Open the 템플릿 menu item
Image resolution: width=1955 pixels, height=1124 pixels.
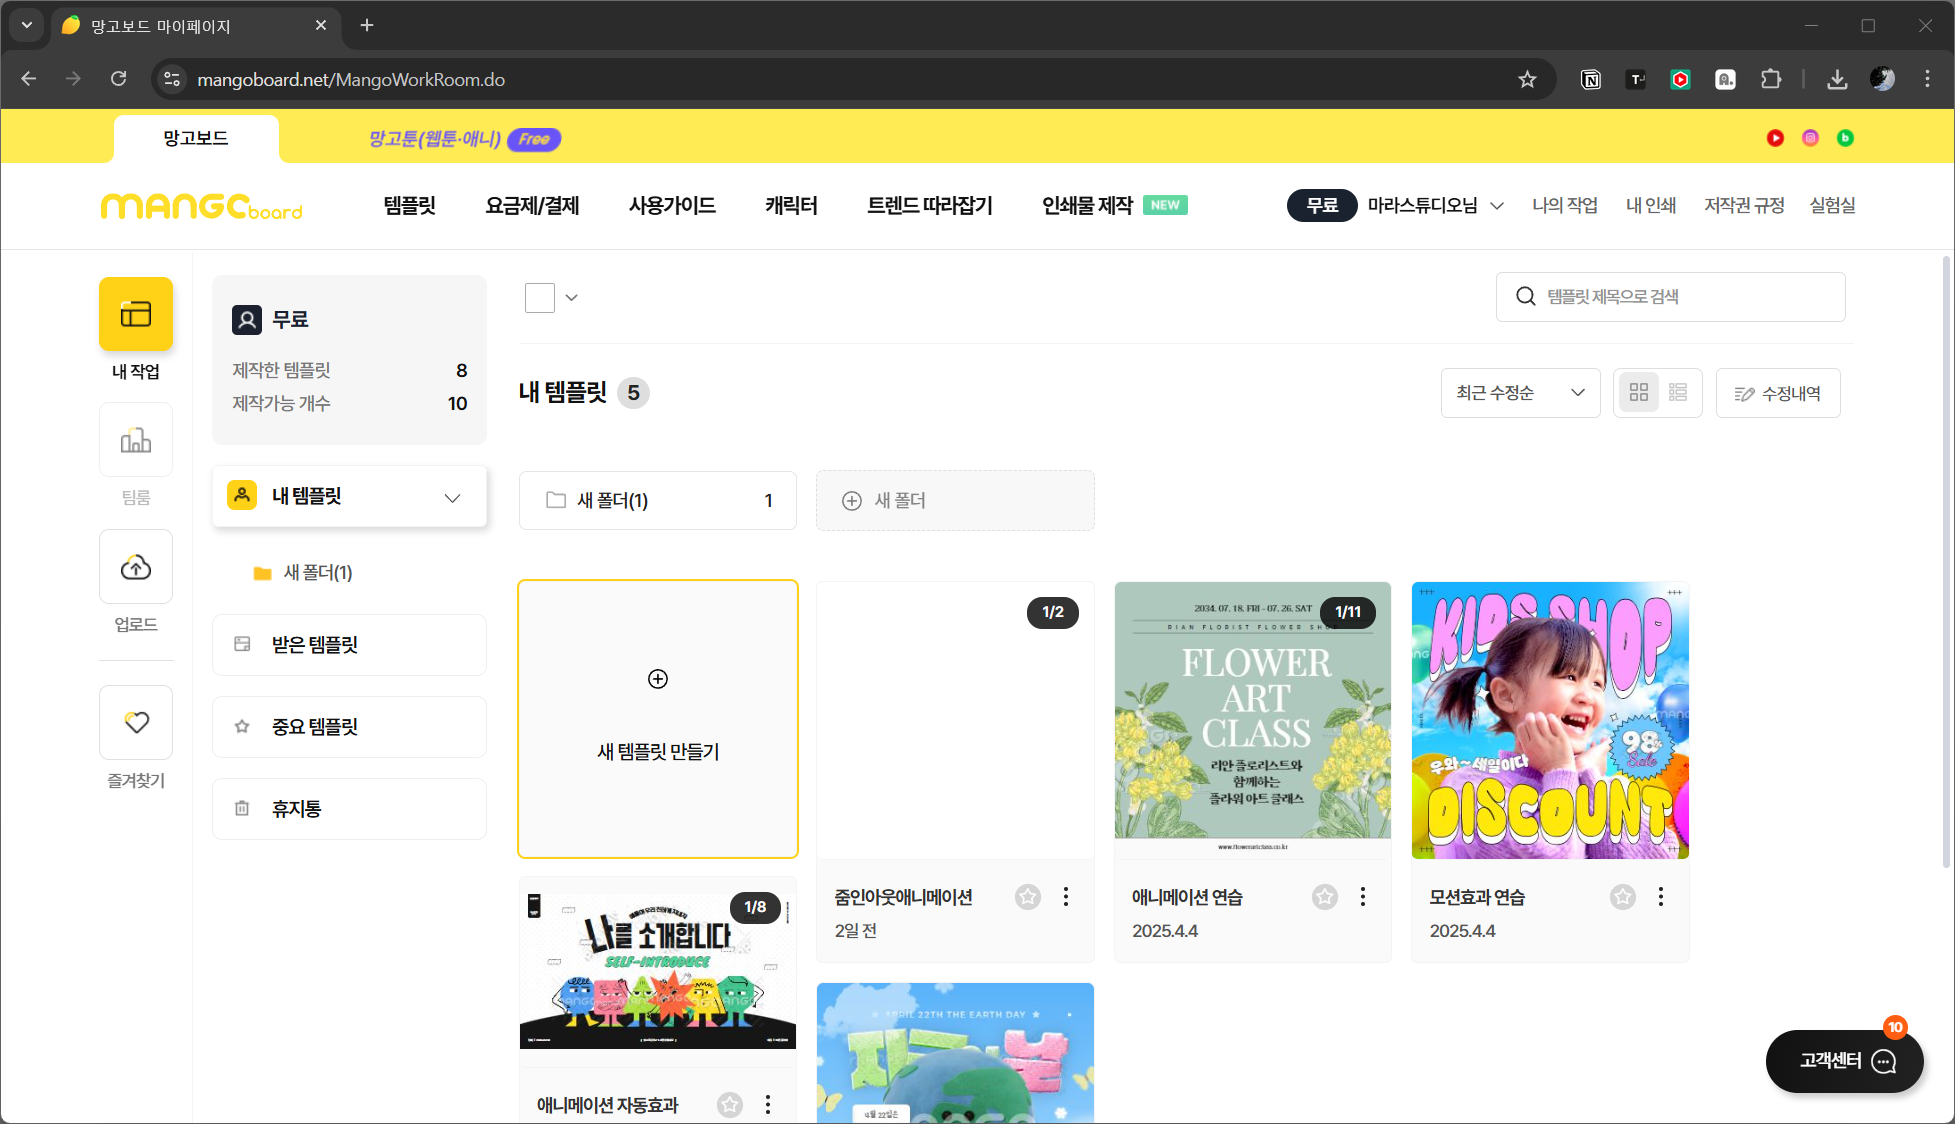click(409, 206)
